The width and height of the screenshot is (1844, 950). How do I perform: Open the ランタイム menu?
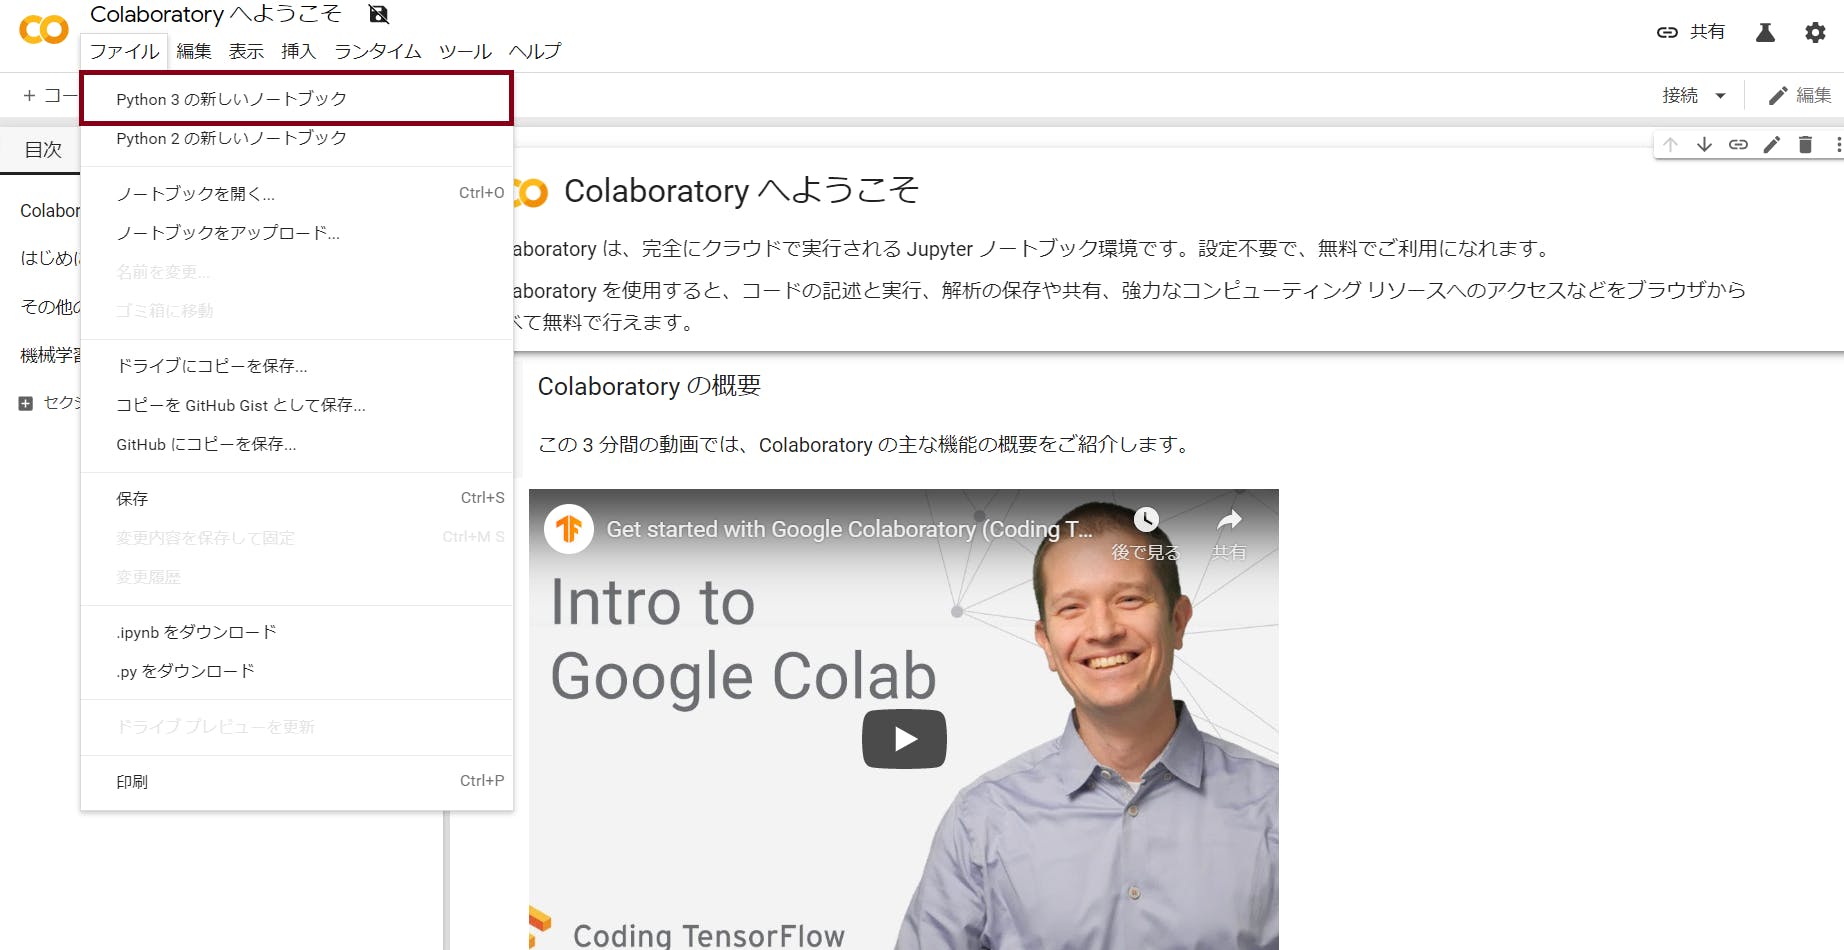377,52
